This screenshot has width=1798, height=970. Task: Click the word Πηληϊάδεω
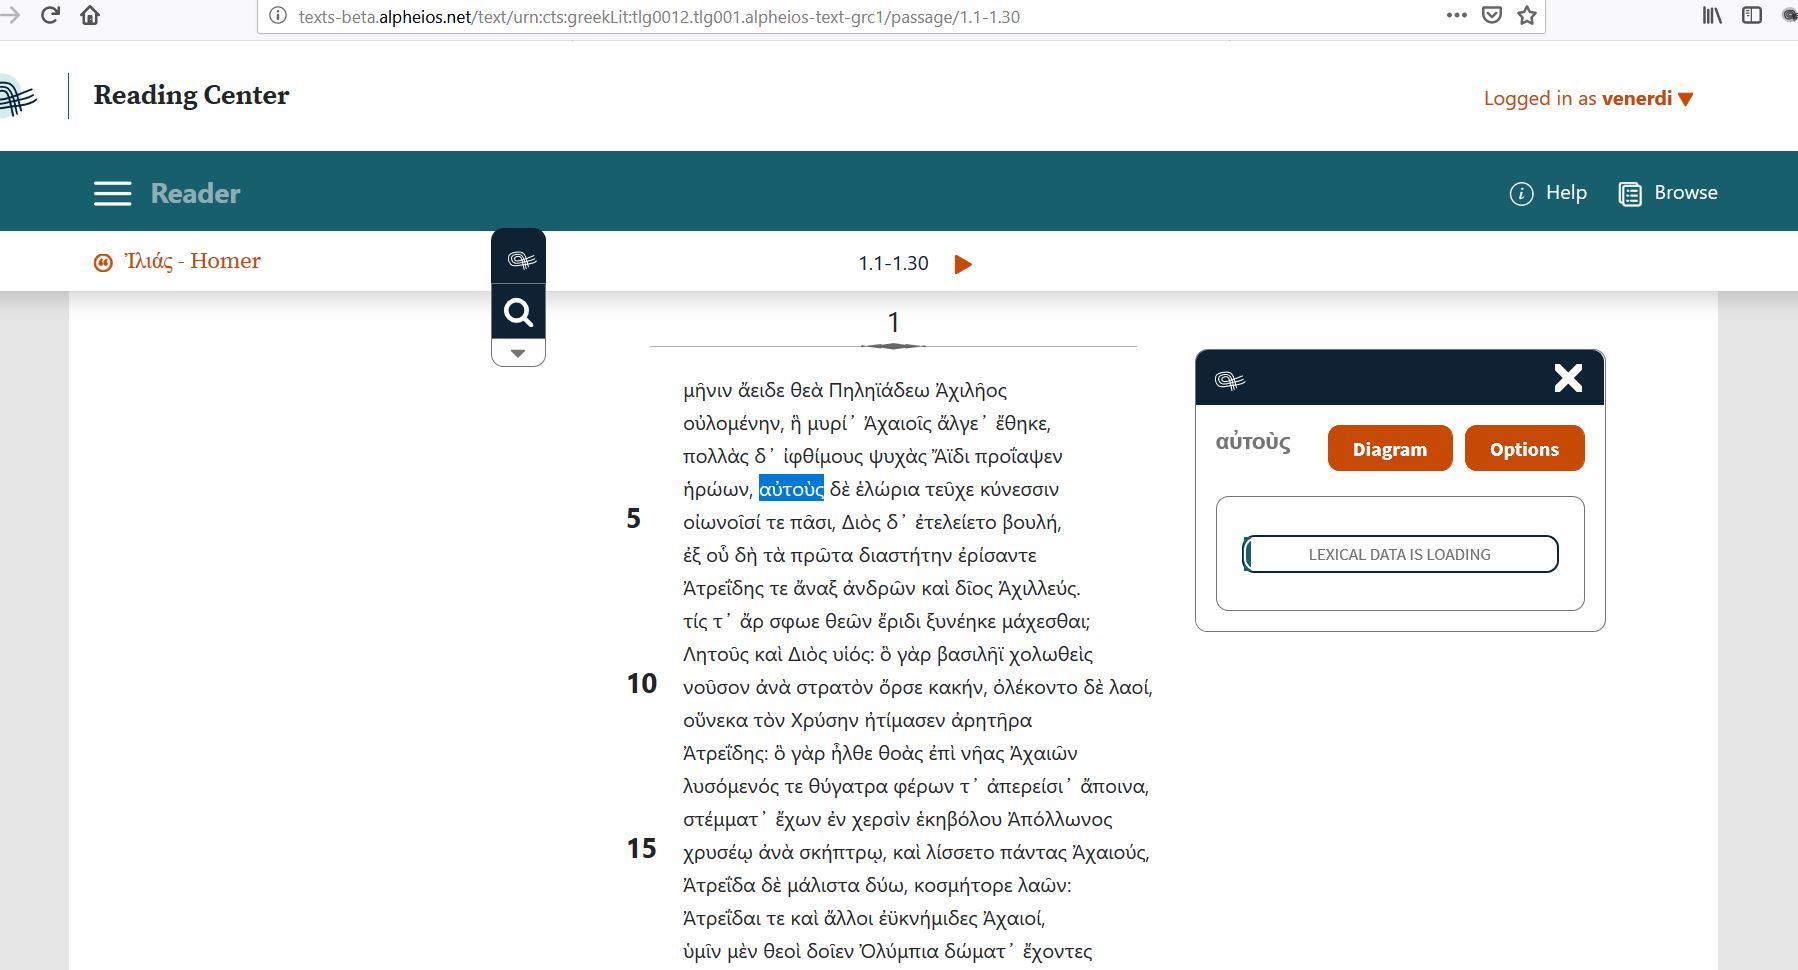click(879, 390)
